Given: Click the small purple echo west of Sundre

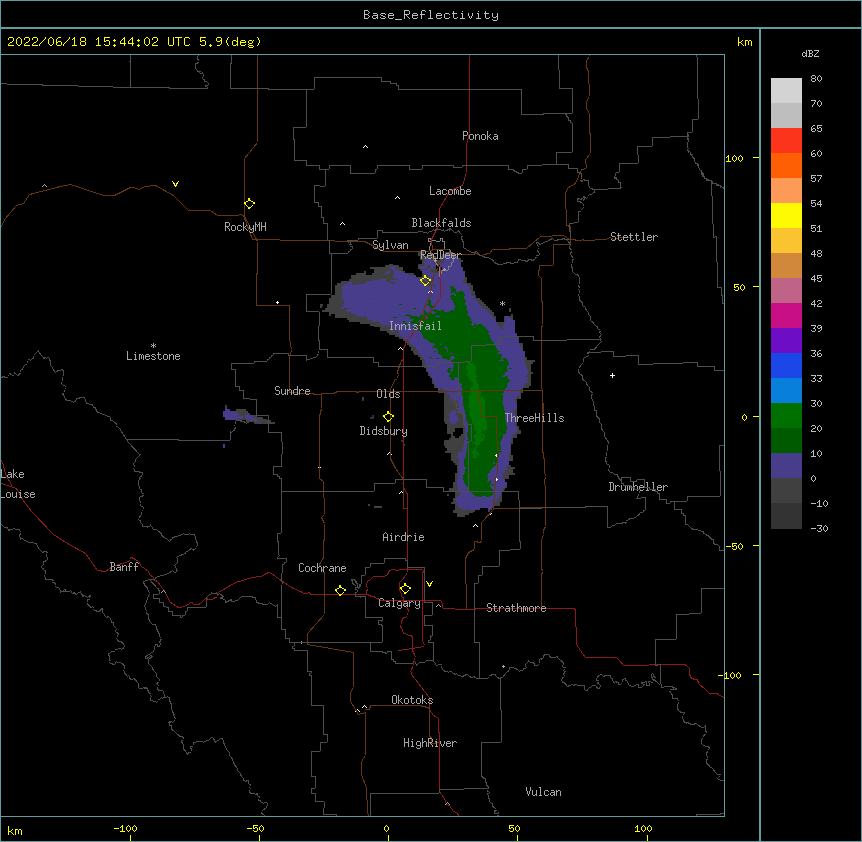Looking at the screenshot, I should point(240,415).
